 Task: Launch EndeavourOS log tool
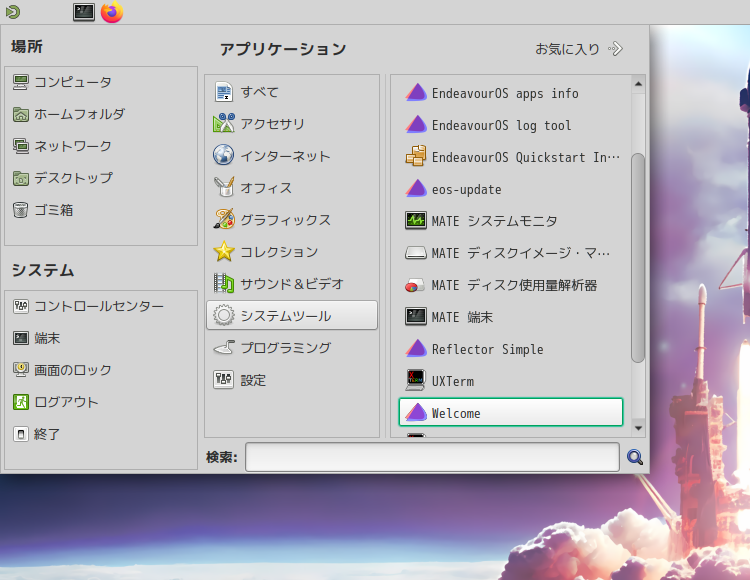click(511, 125)
